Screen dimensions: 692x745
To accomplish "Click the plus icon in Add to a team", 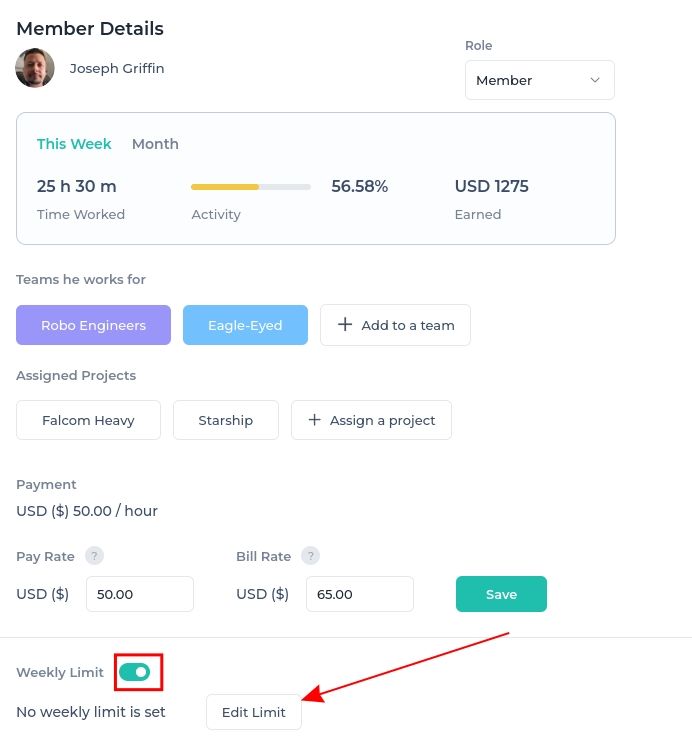I will click(x=345, y=325).
